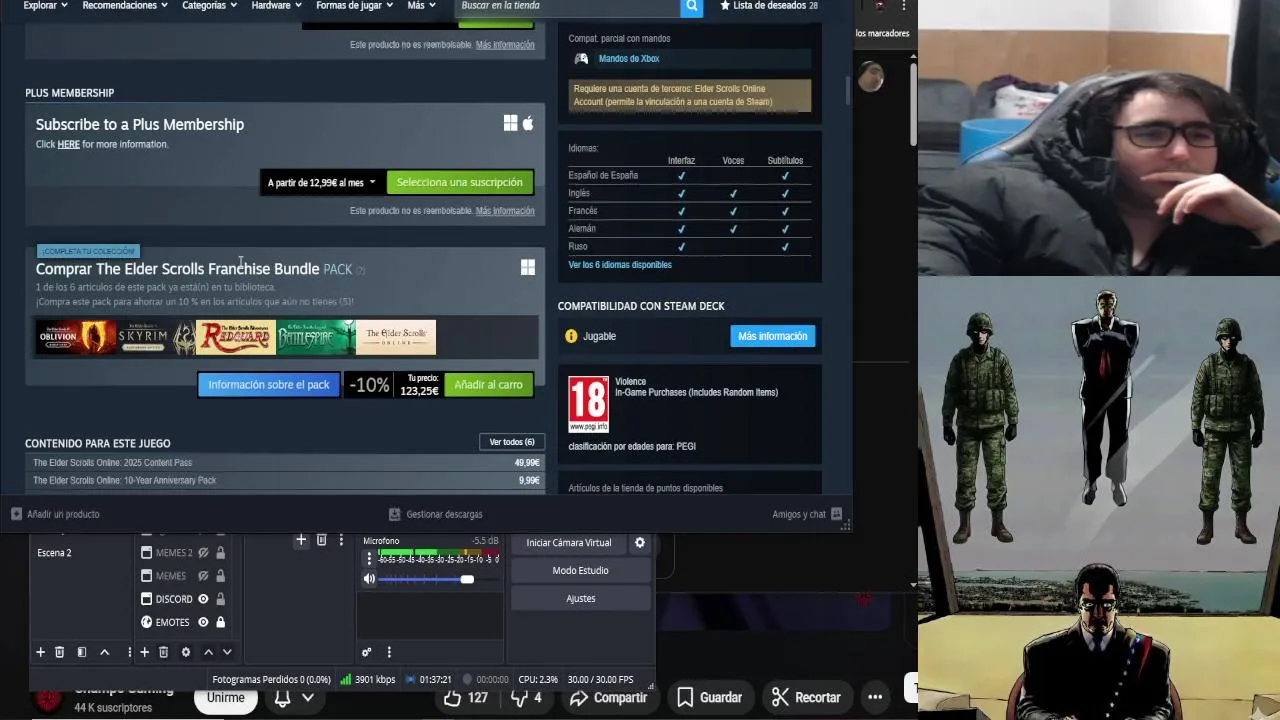Open scene filters icon in OBS scenes toolbar

82,652
